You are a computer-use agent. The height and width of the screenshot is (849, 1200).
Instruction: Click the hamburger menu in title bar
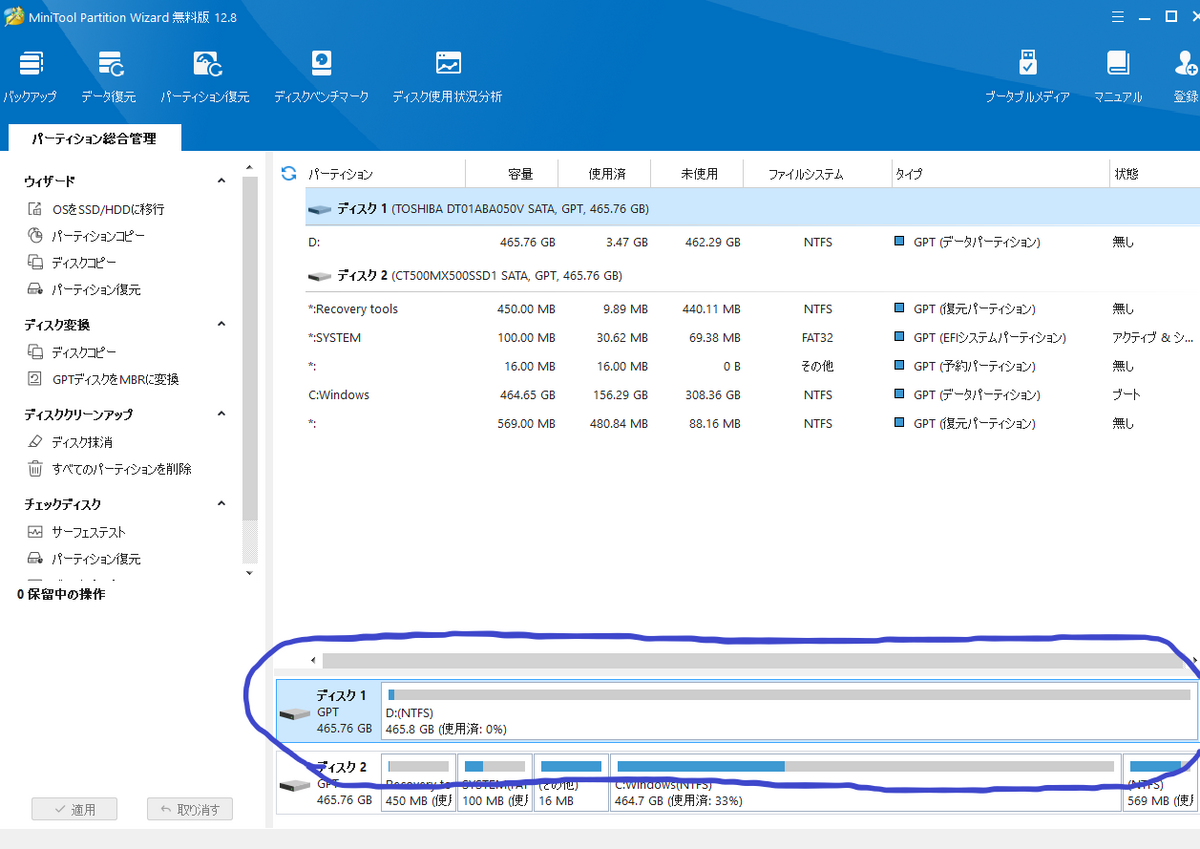[x=1117, y=17]
